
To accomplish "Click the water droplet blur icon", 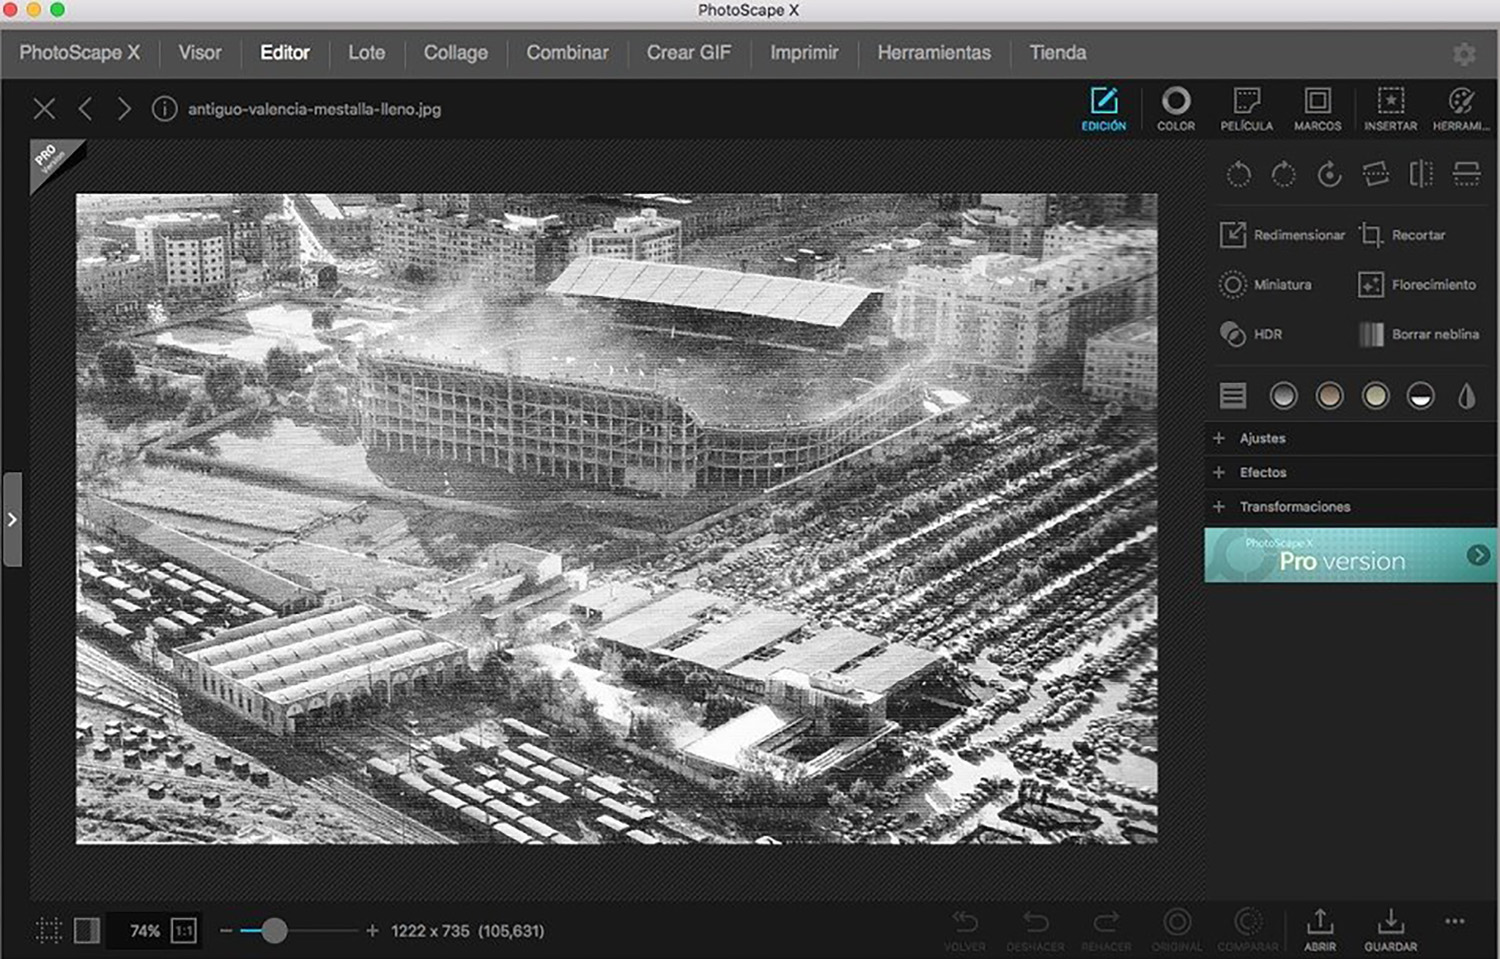I will 1467,396.
